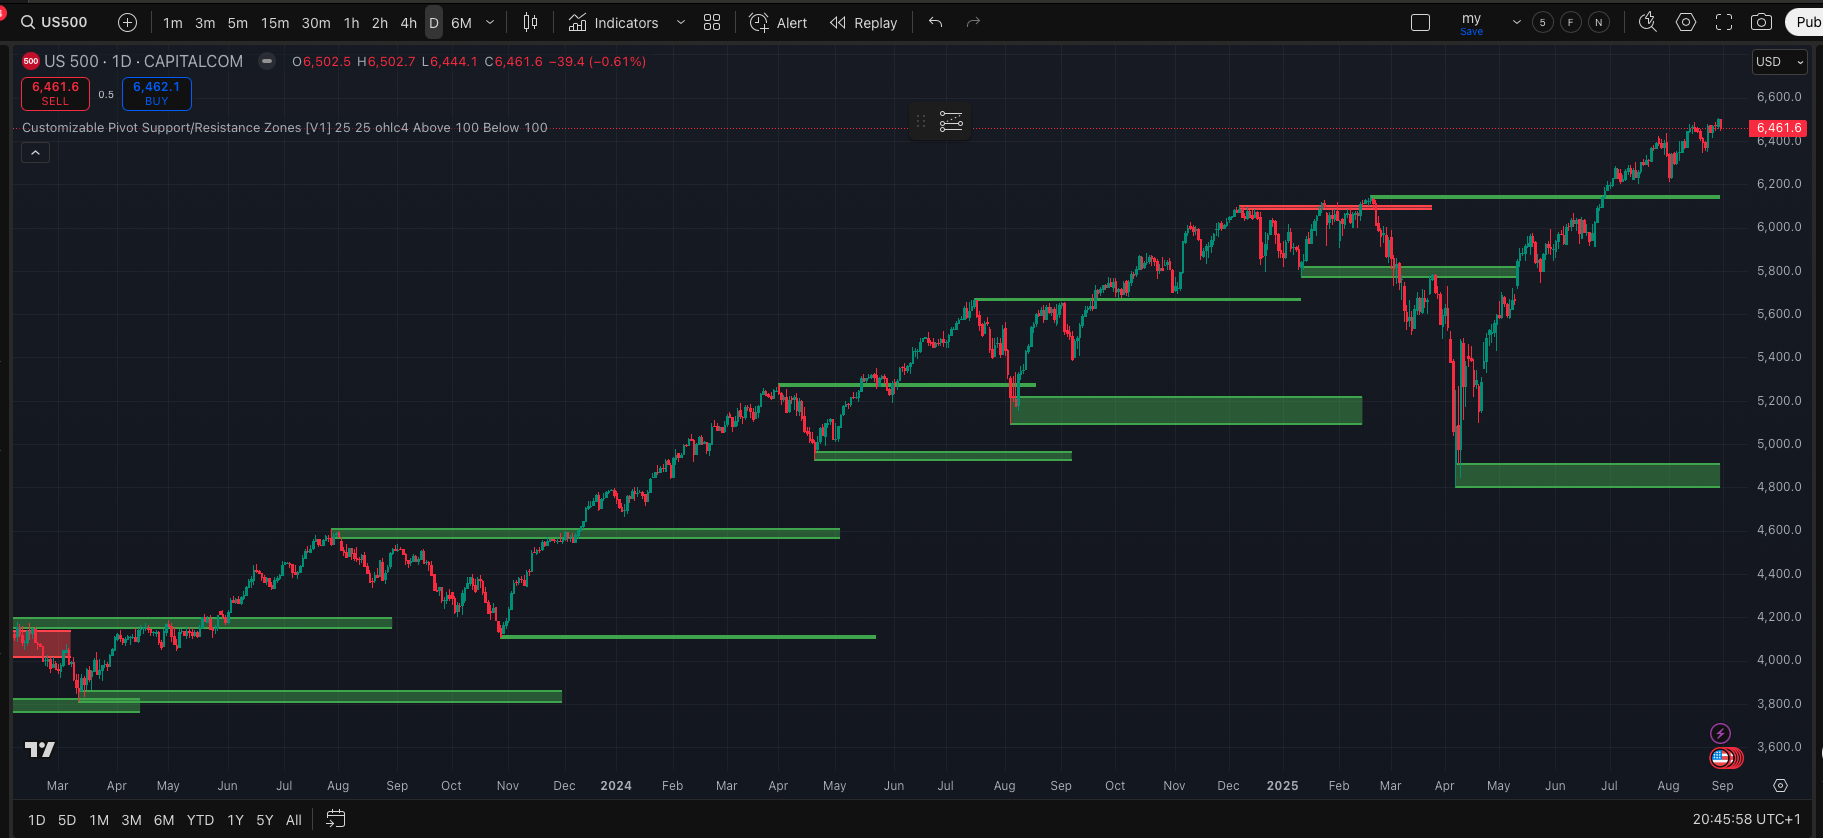Image resolution: width=1823 pixels, height=838 pixels.
Task: Toggle the status dot next to CAPITALCOM
Action: pyautogui.click(x=267, y=61)
